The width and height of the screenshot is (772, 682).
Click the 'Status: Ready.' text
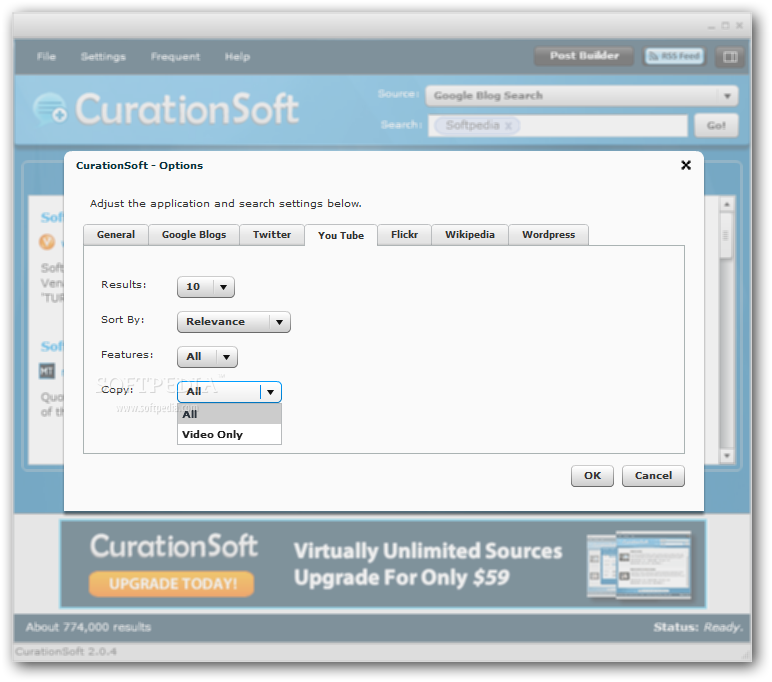click(x=698, y=627)
